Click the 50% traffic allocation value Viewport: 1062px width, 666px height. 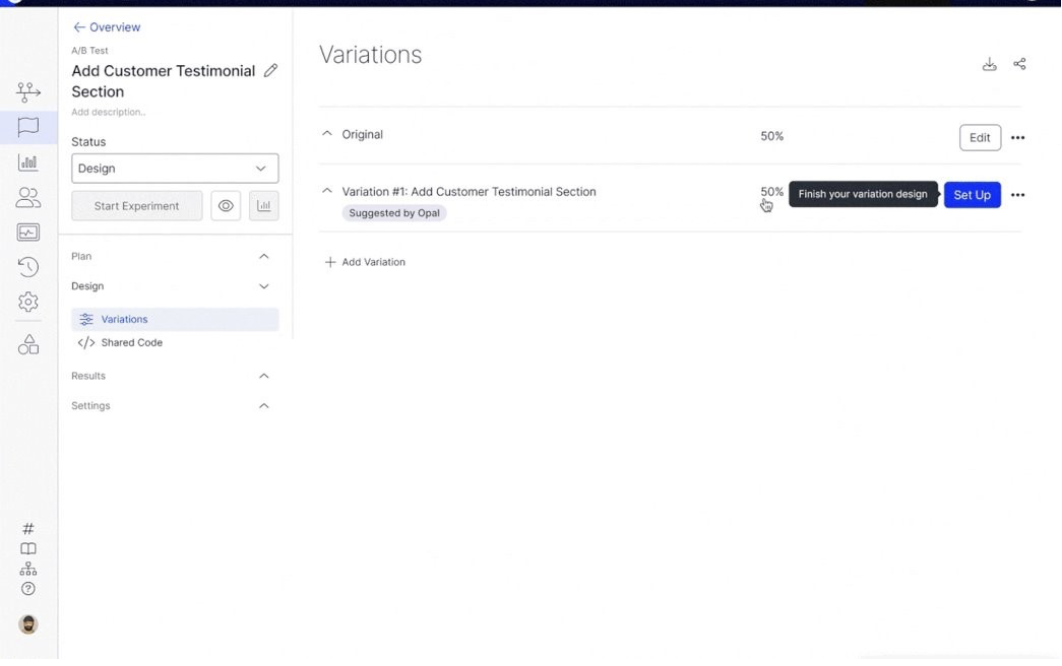771,134
